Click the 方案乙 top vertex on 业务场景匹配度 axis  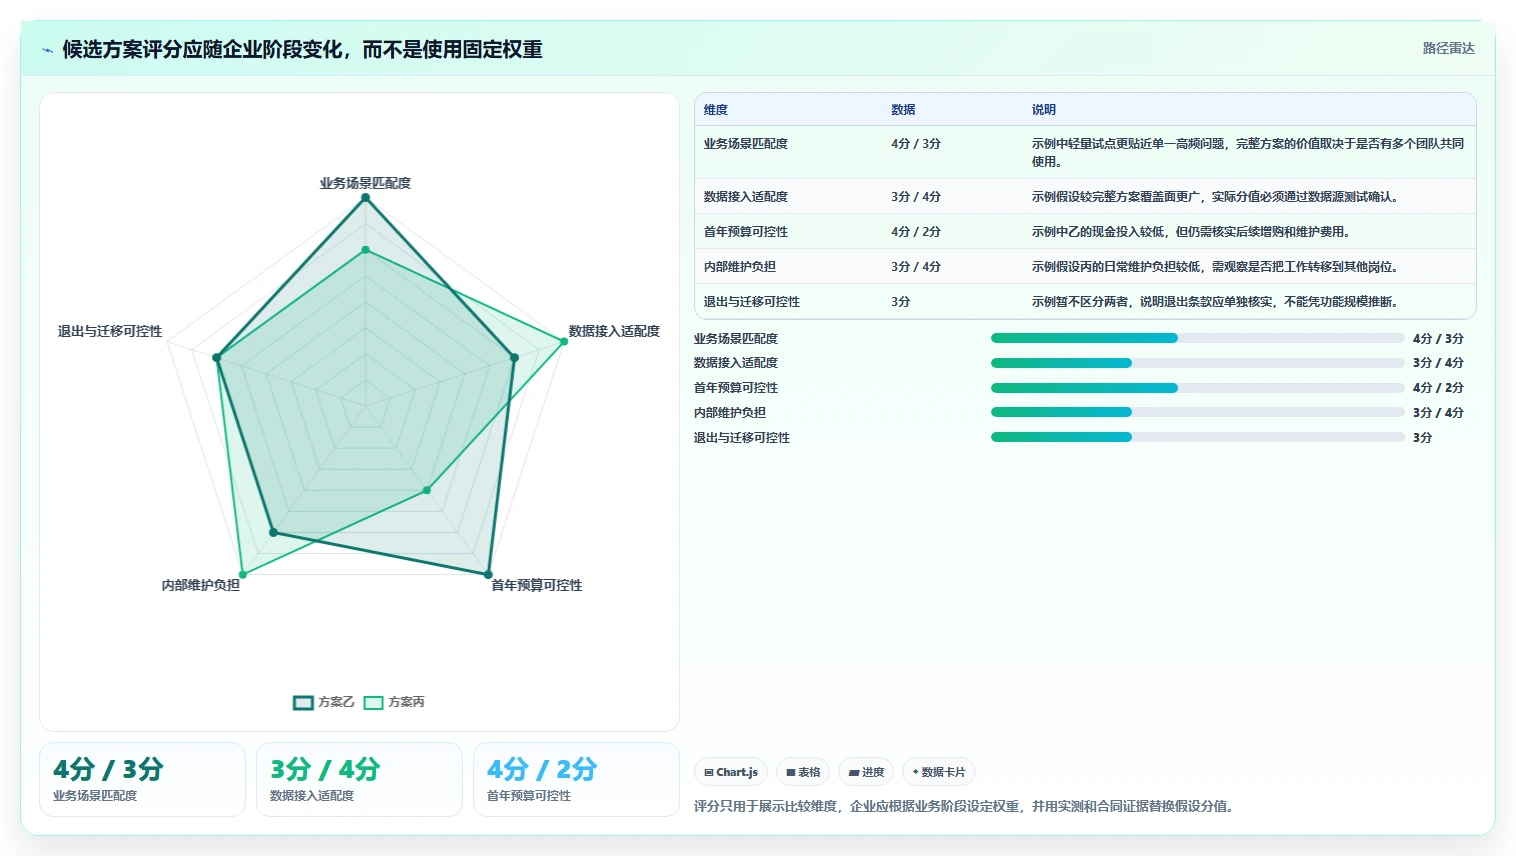pos(365,198)
